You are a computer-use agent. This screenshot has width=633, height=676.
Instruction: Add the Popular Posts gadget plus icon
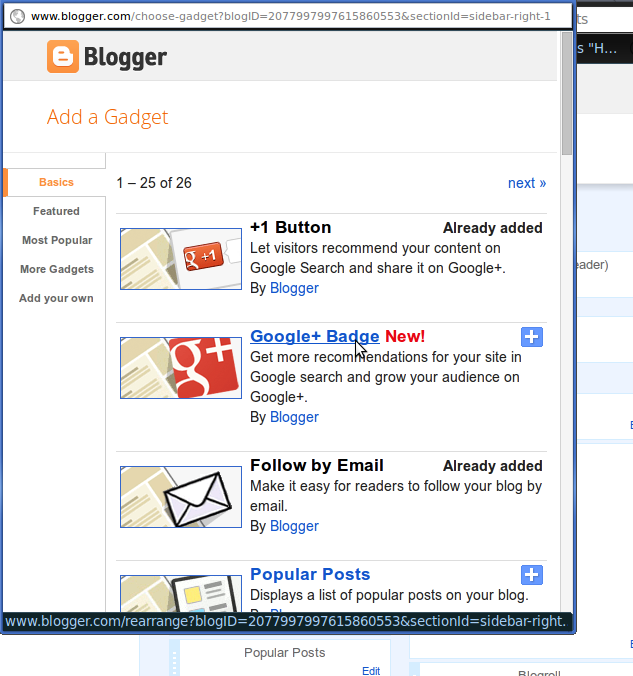tap(532, 575)
